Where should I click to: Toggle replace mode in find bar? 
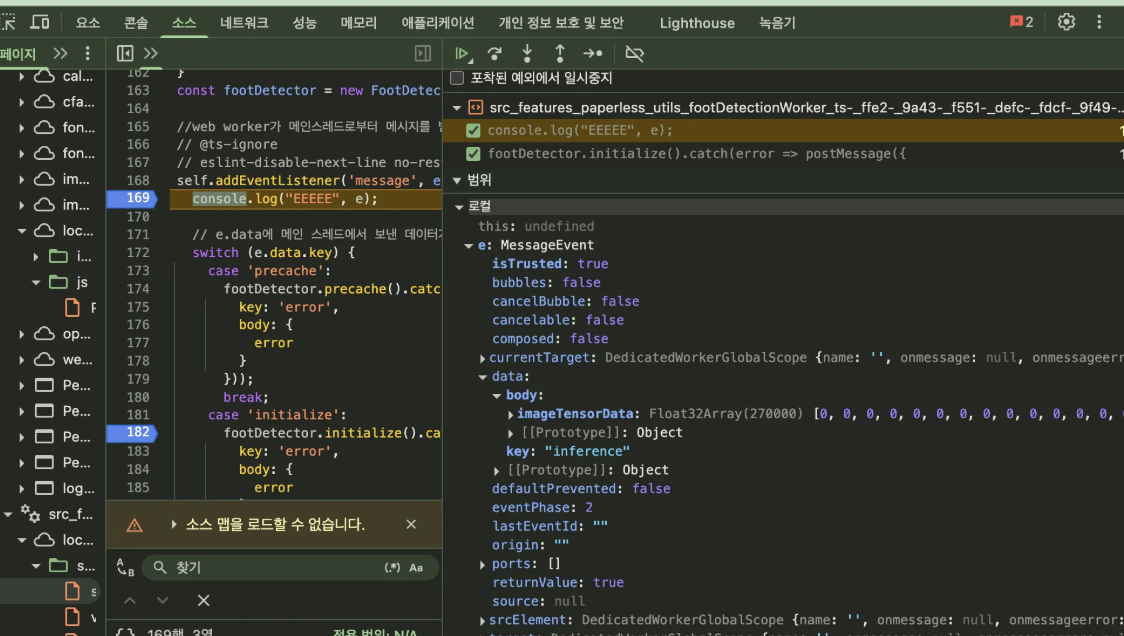click(x=125, y=567)
